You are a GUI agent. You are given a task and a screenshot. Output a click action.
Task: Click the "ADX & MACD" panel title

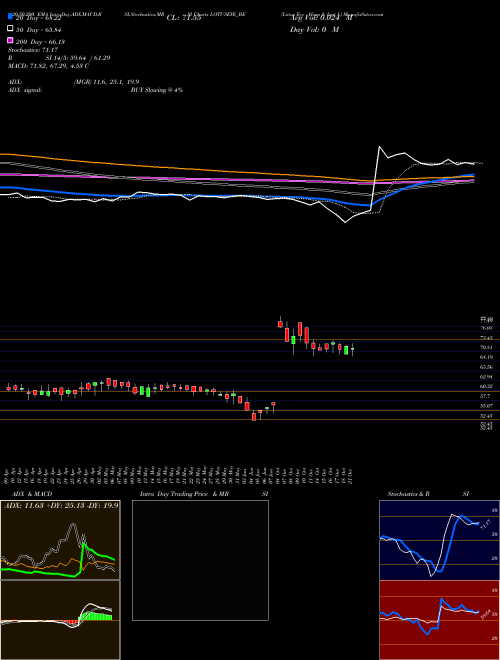coord(32,494)
